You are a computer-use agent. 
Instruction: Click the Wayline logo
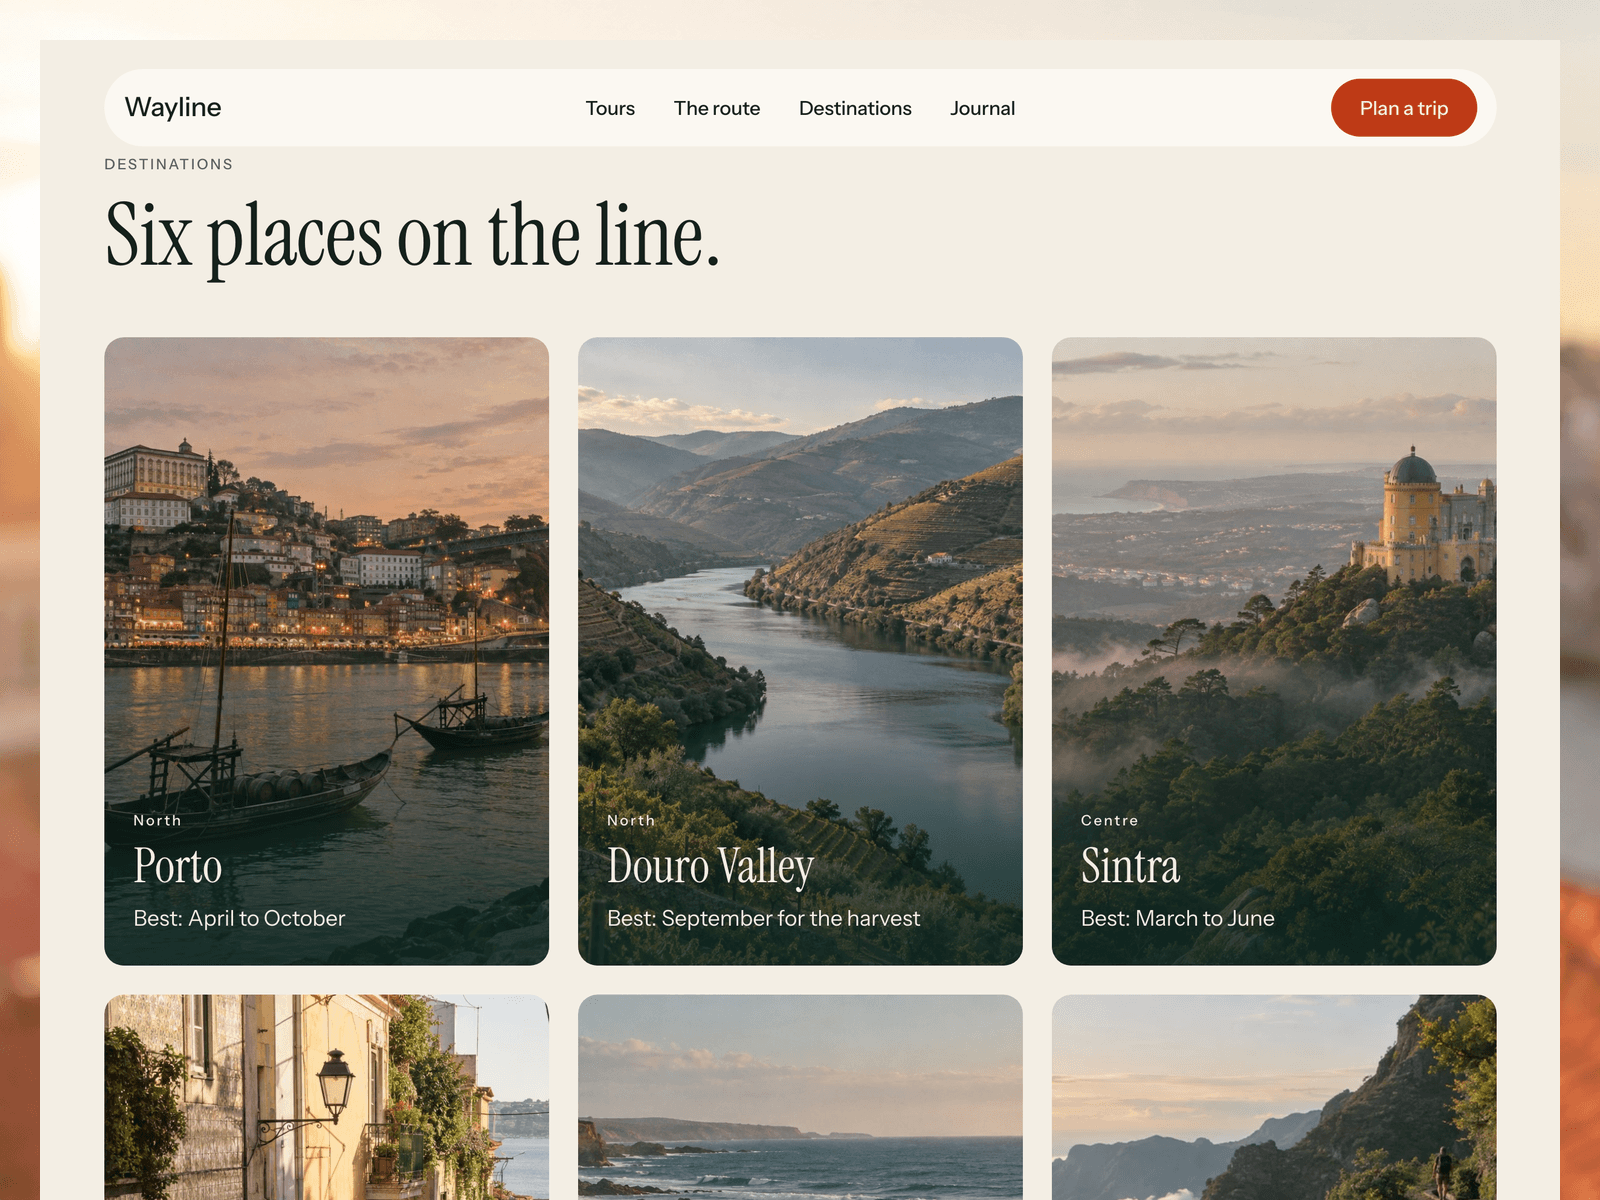click(x=173, y=107)
